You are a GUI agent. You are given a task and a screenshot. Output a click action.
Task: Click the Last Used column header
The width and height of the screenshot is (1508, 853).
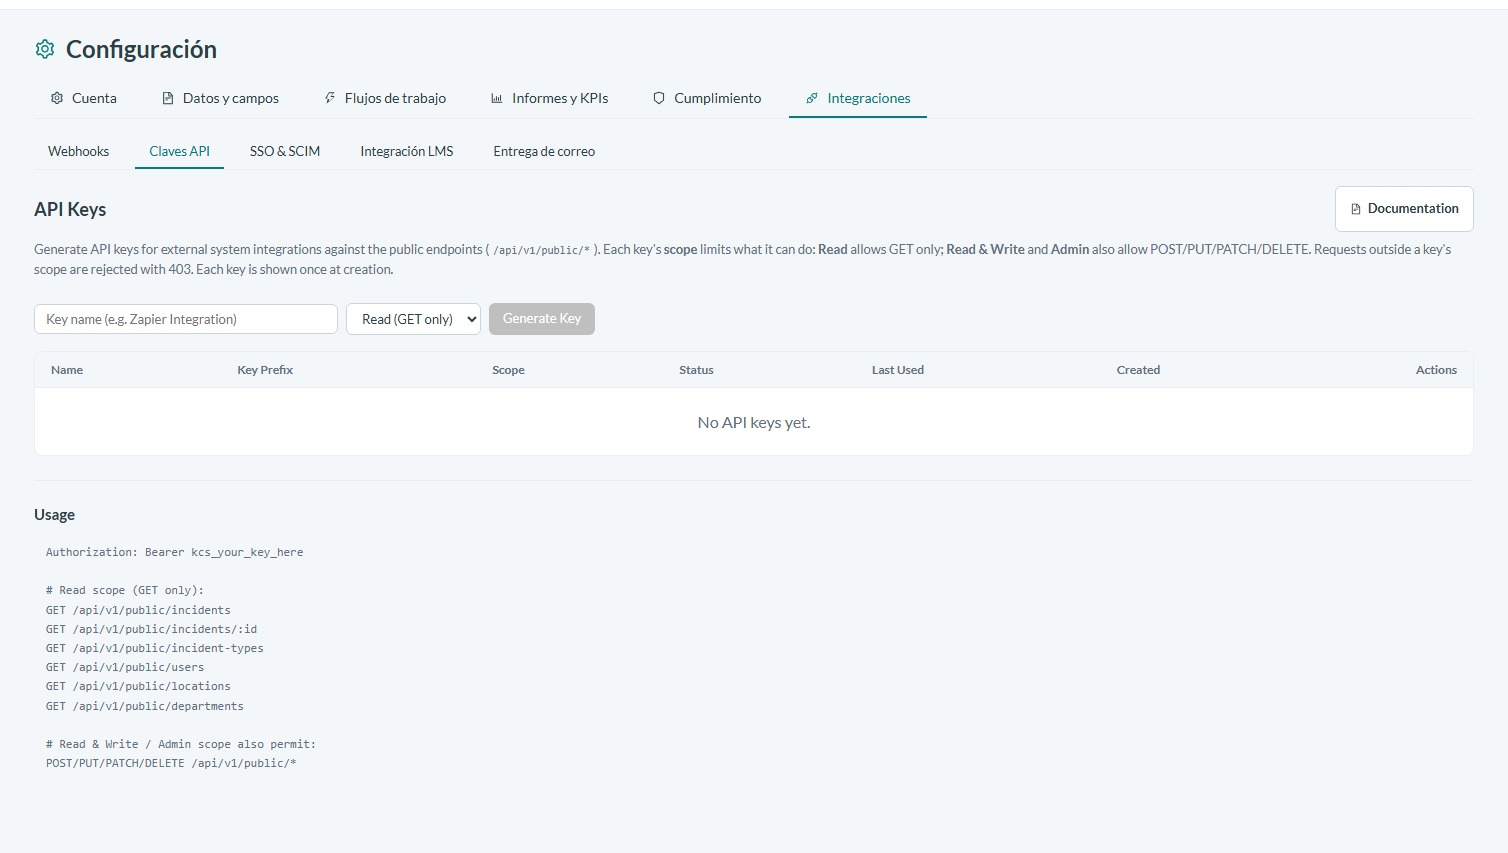898,370
